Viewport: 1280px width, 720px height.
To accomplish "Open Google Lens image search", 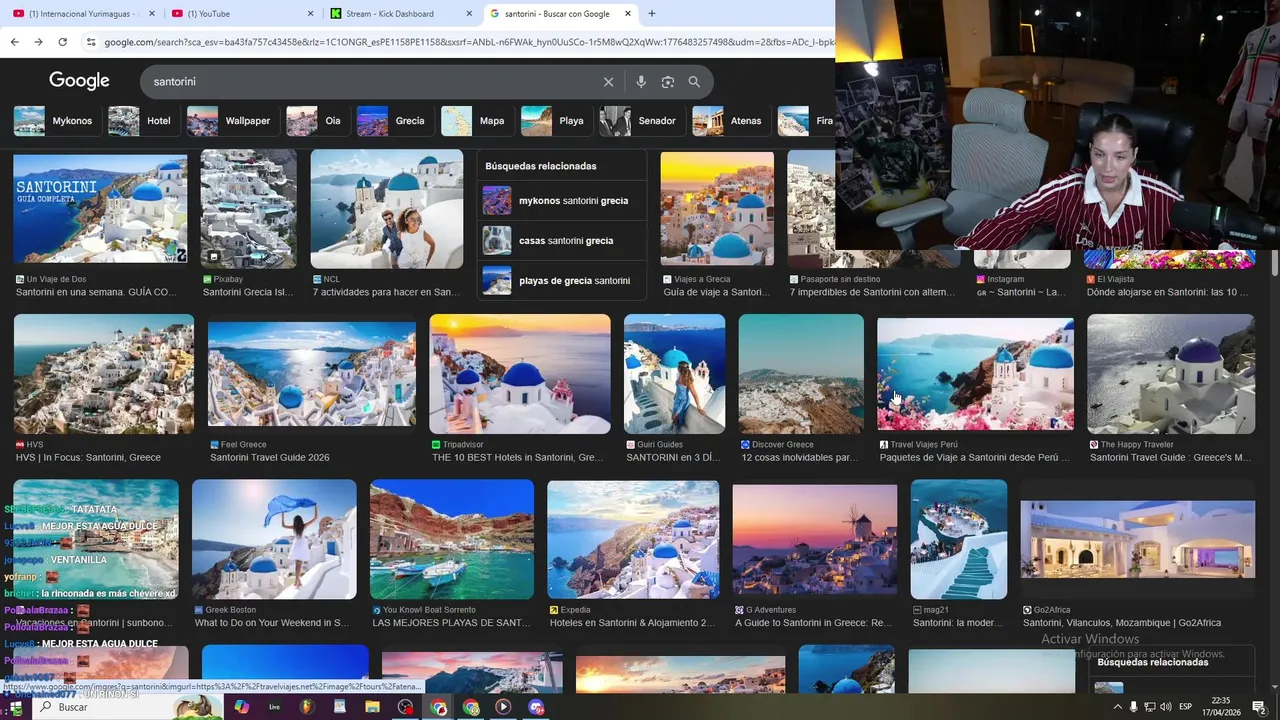I will tap(668, 82).
